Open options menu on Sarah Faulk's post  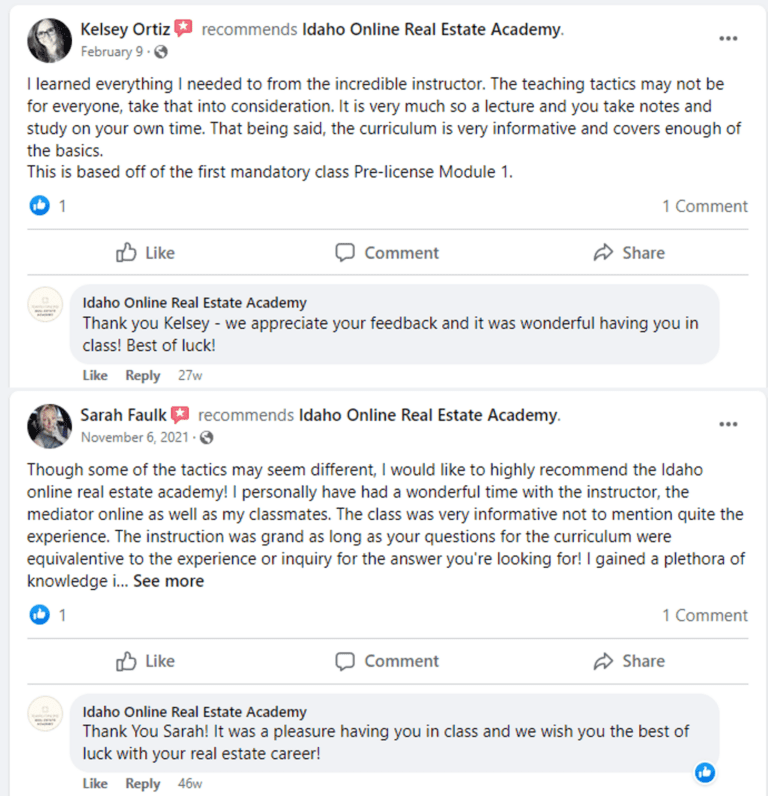729,424
